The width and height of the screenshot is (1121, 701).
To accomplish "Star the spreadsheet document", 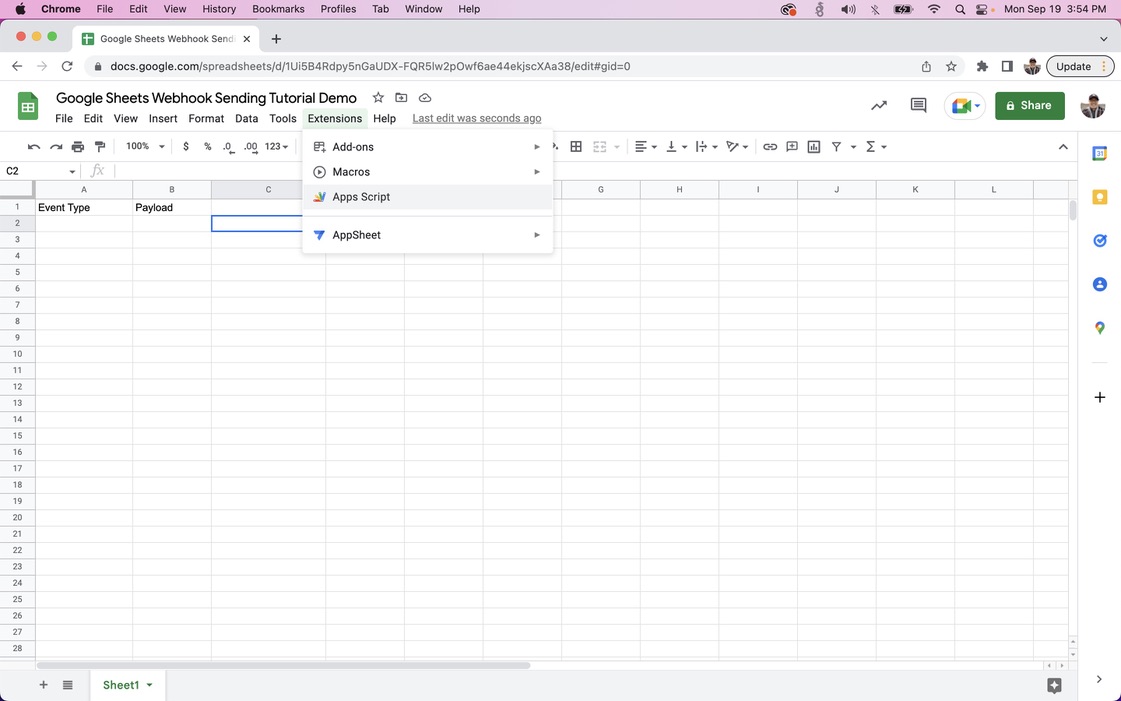I will click(378, 98).
